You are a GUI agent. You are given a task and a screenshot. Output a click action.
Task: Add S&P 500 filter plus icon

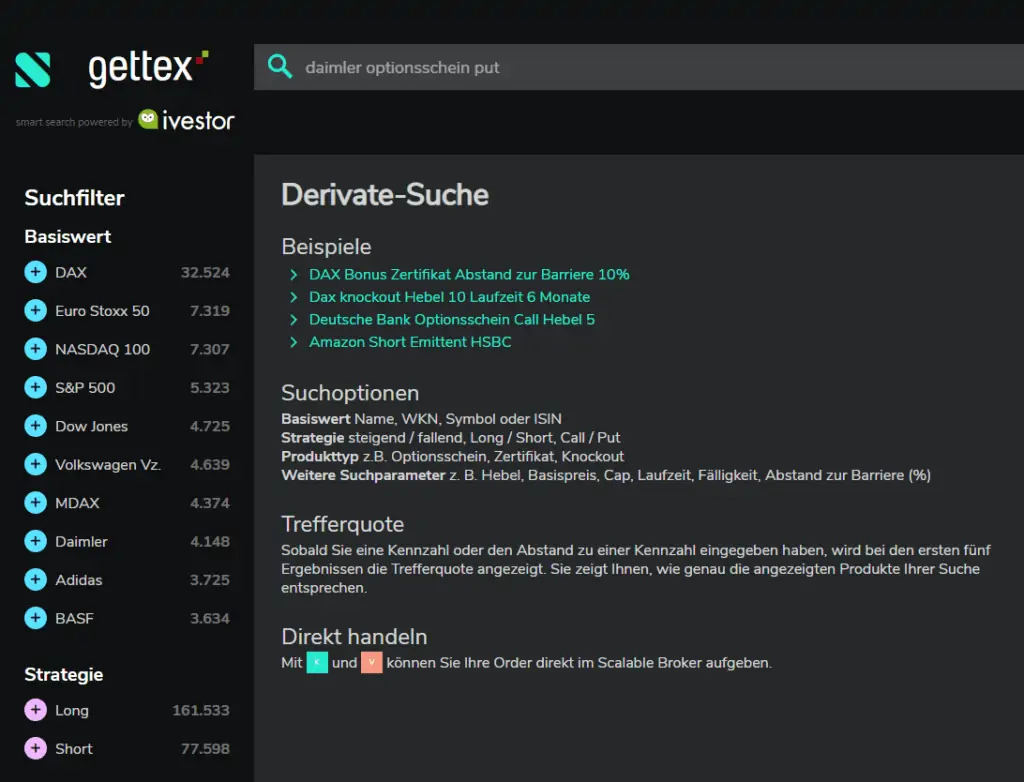pyautogui.click(x=35, y=387)
